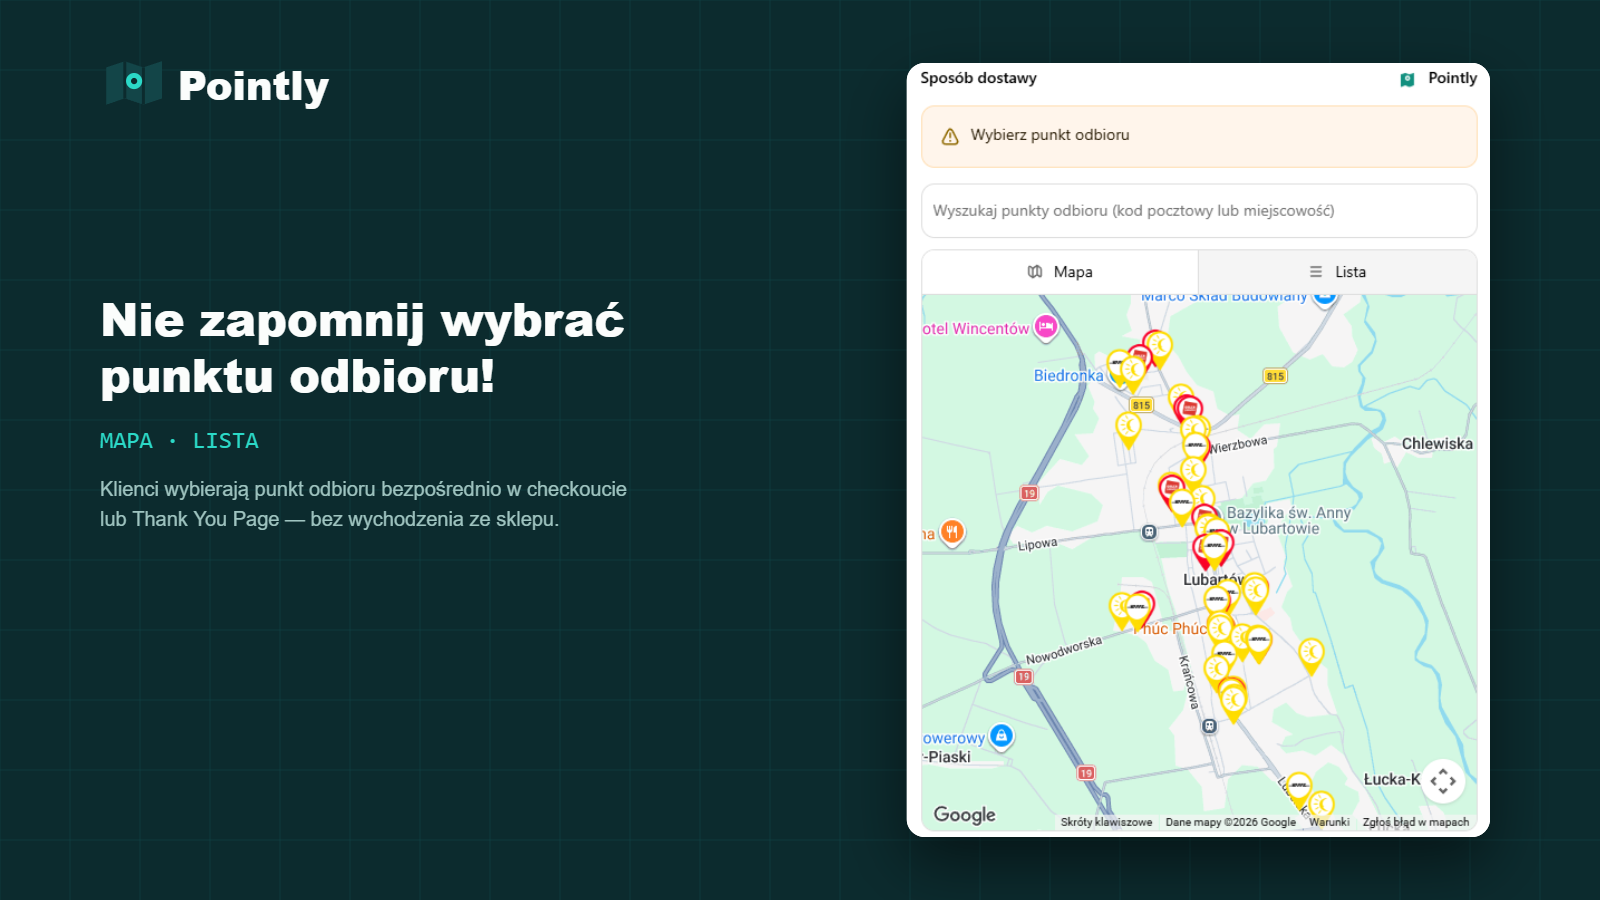Click the train station icon on Lipowa street

point(1149,532)
